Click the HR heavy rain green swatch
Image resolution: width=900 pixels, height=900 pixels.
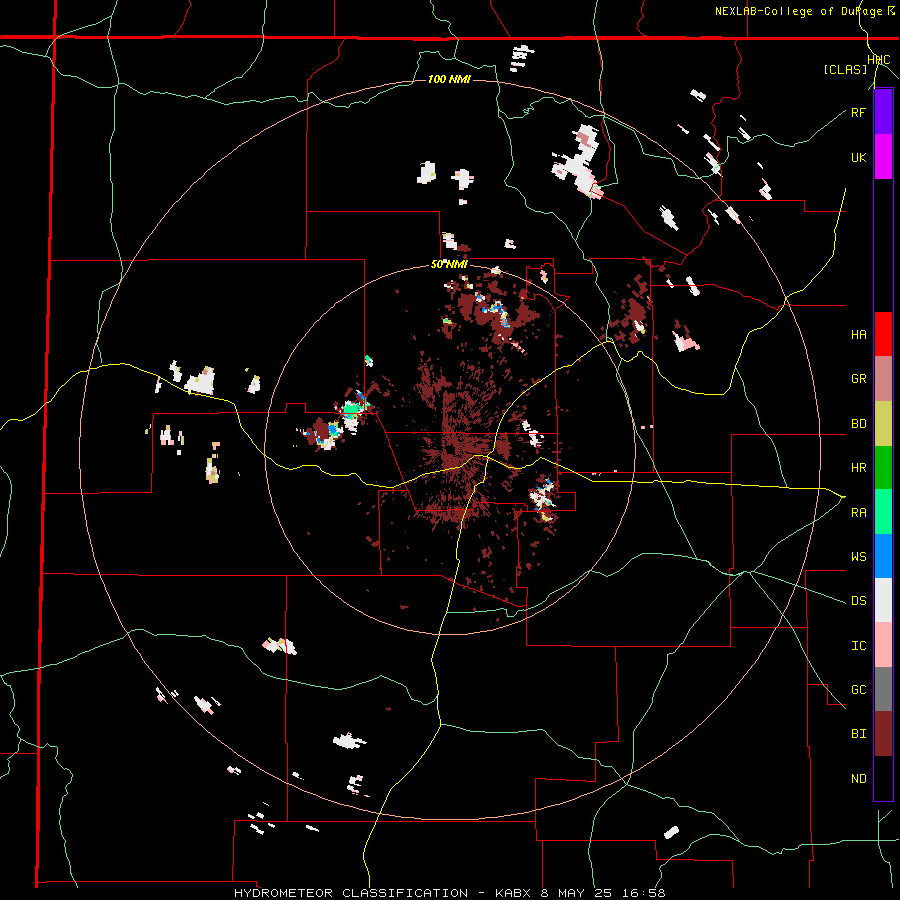pyautogui.click(x=883, y=468)
